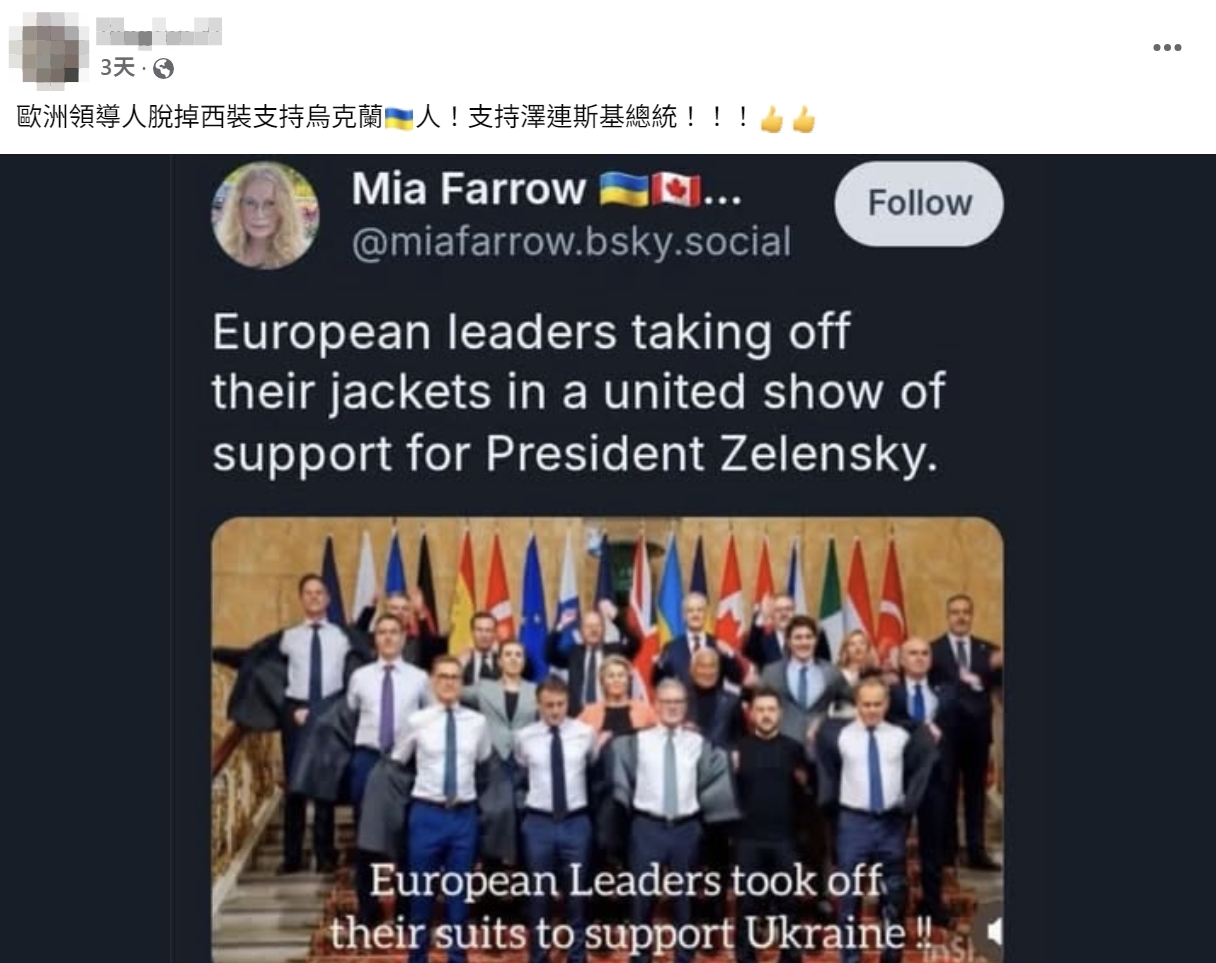Click the Ukraine flag beside Mia Farrow
The height and width of the screenshot is (963, 1216).
(x=624, y=189)
